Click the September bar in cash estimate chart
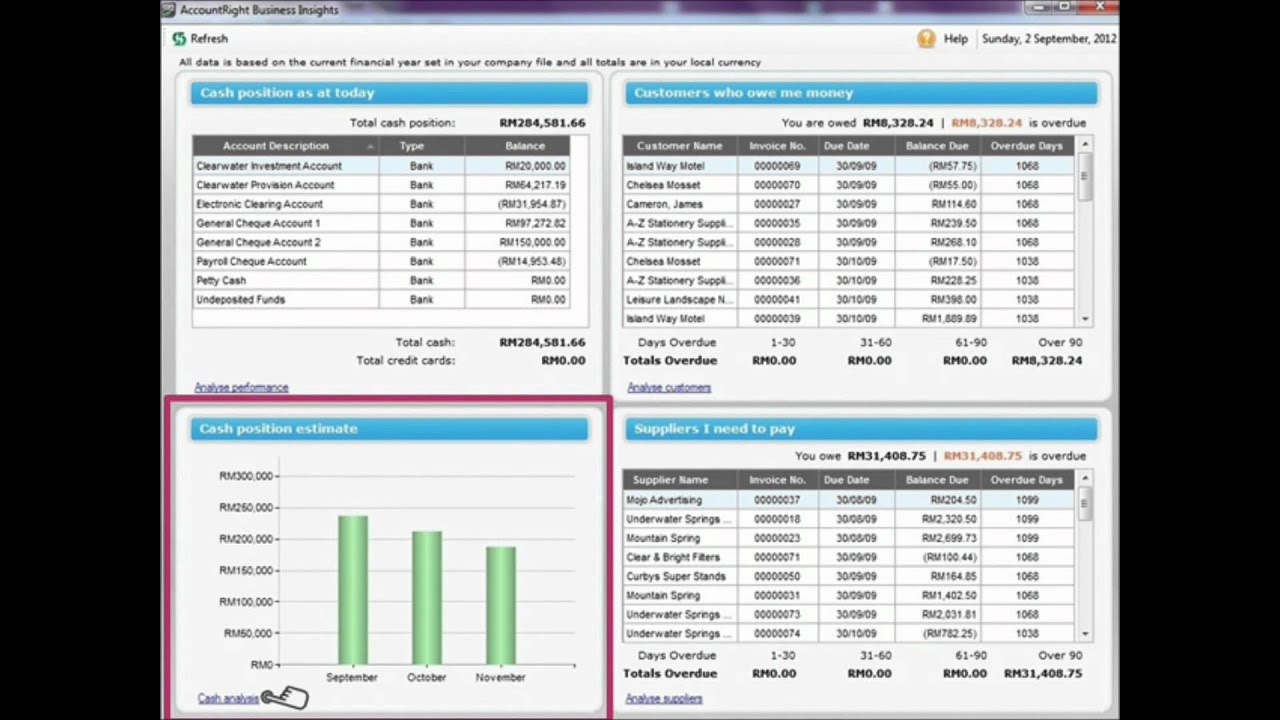Screen dimensions: 1280x720 pos(352,590)
